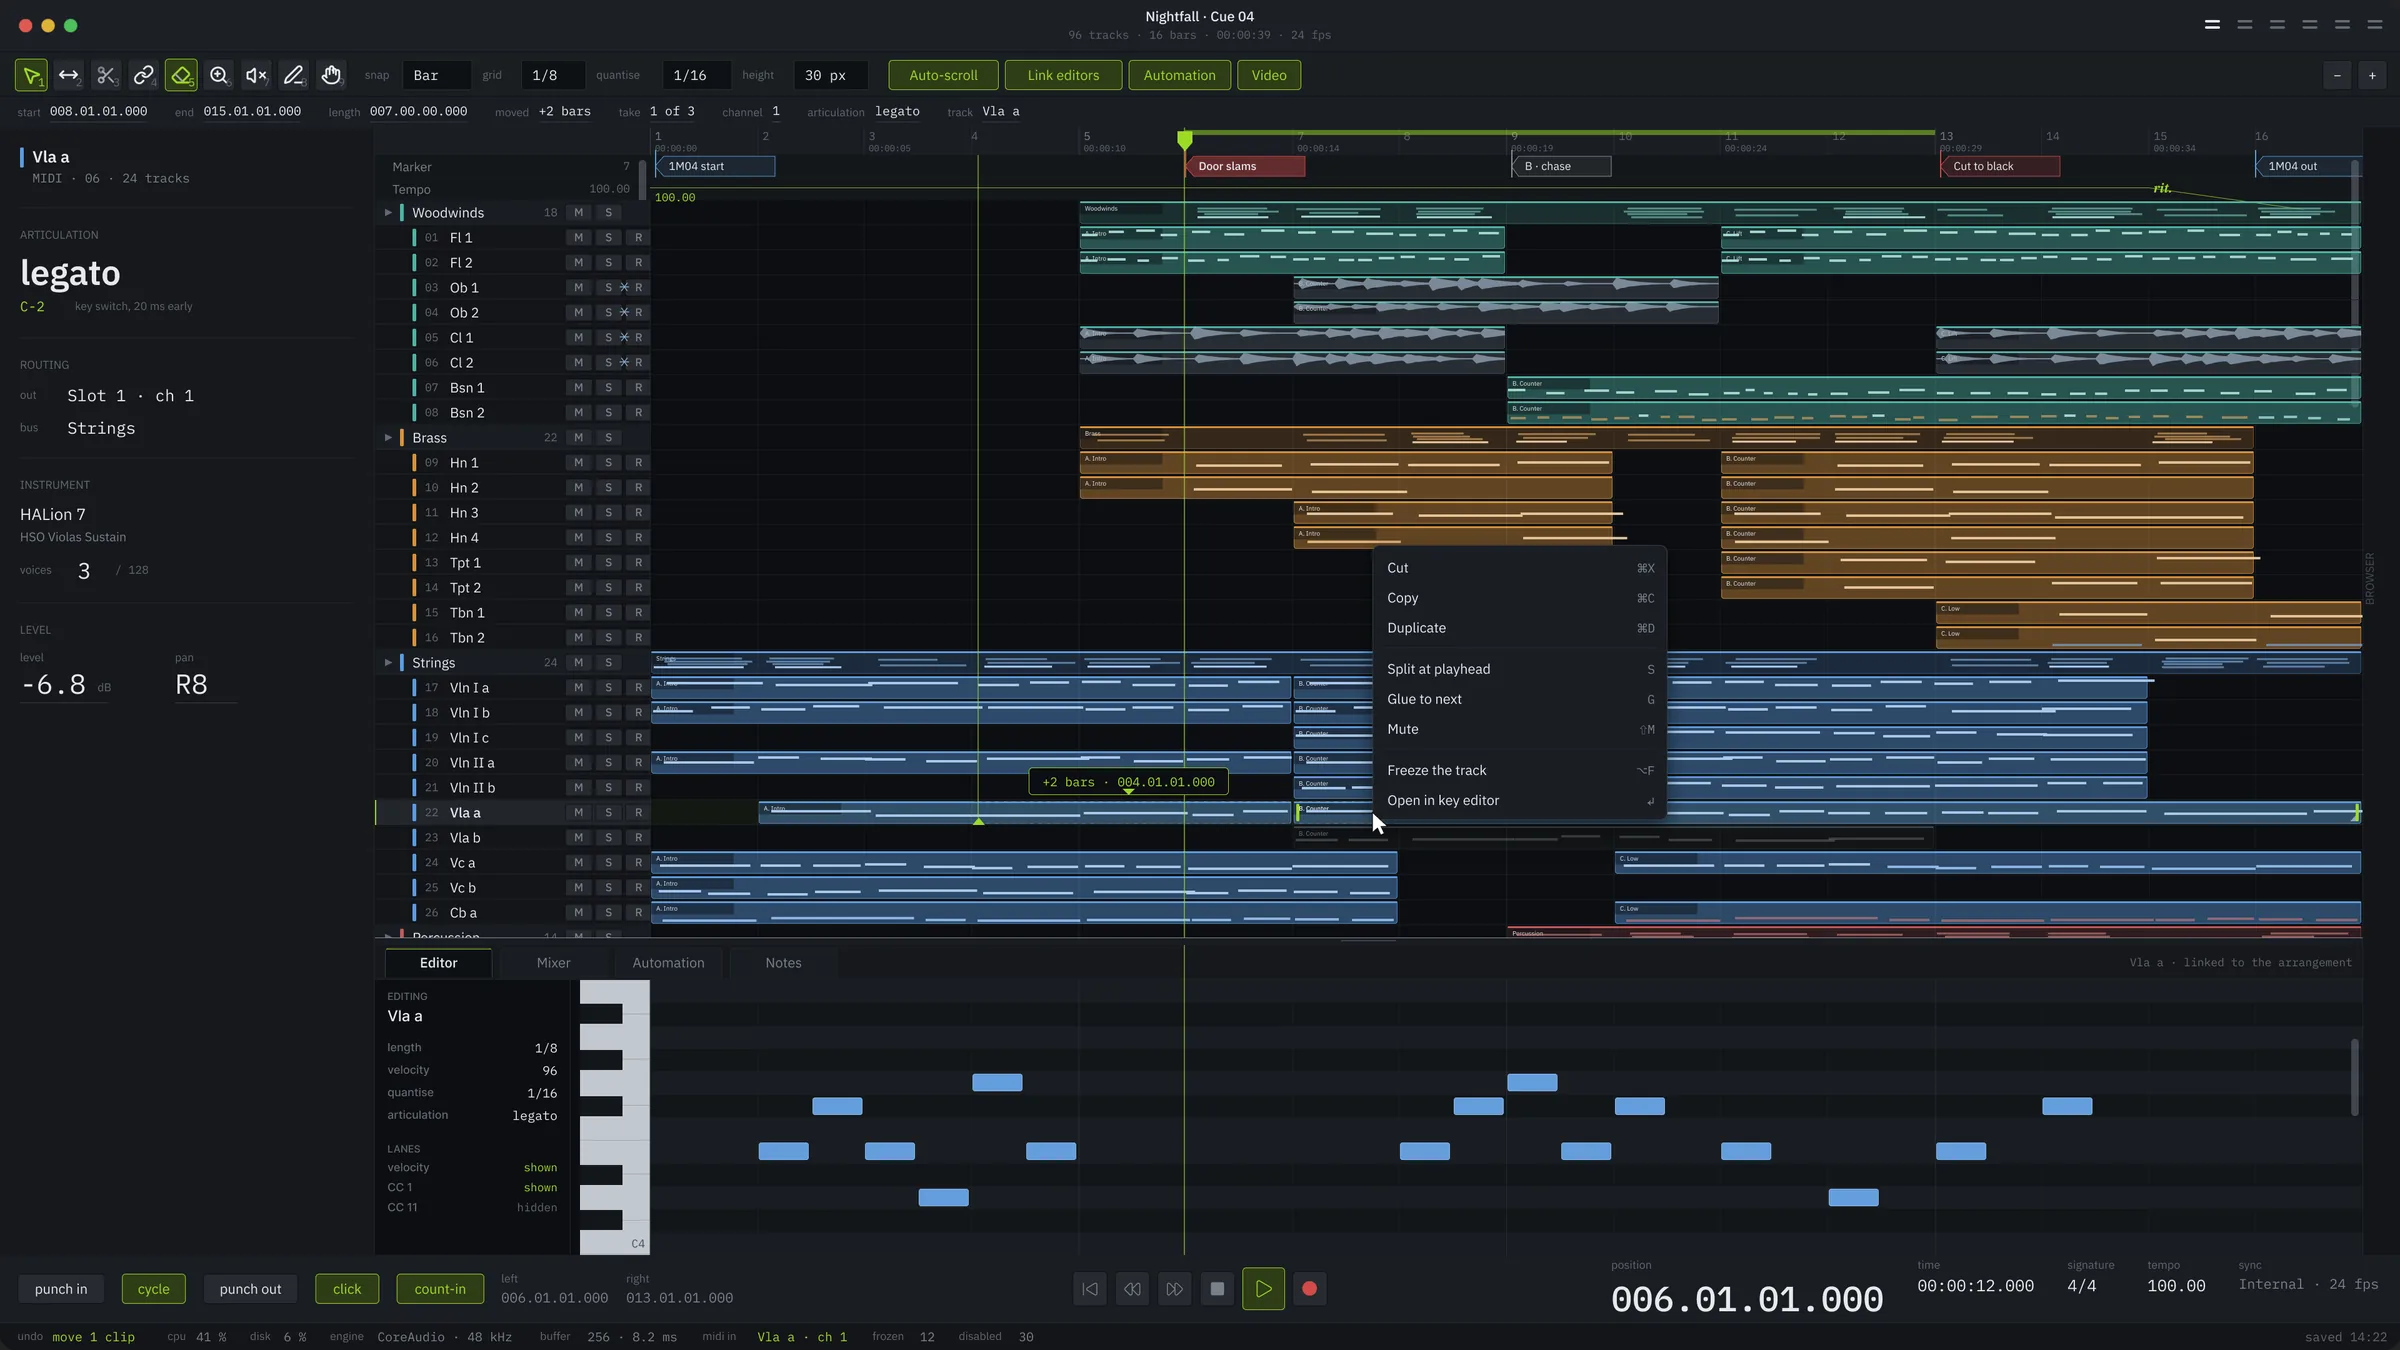
Task: Select Freeze the track in the context menu
Action: [x=1519, y=770]
